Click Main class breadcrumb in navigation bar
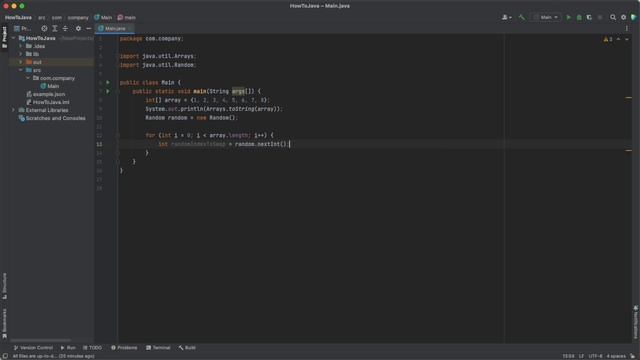Screen dimensions: 640x360 pyautogui.click(x=103, y=18)
